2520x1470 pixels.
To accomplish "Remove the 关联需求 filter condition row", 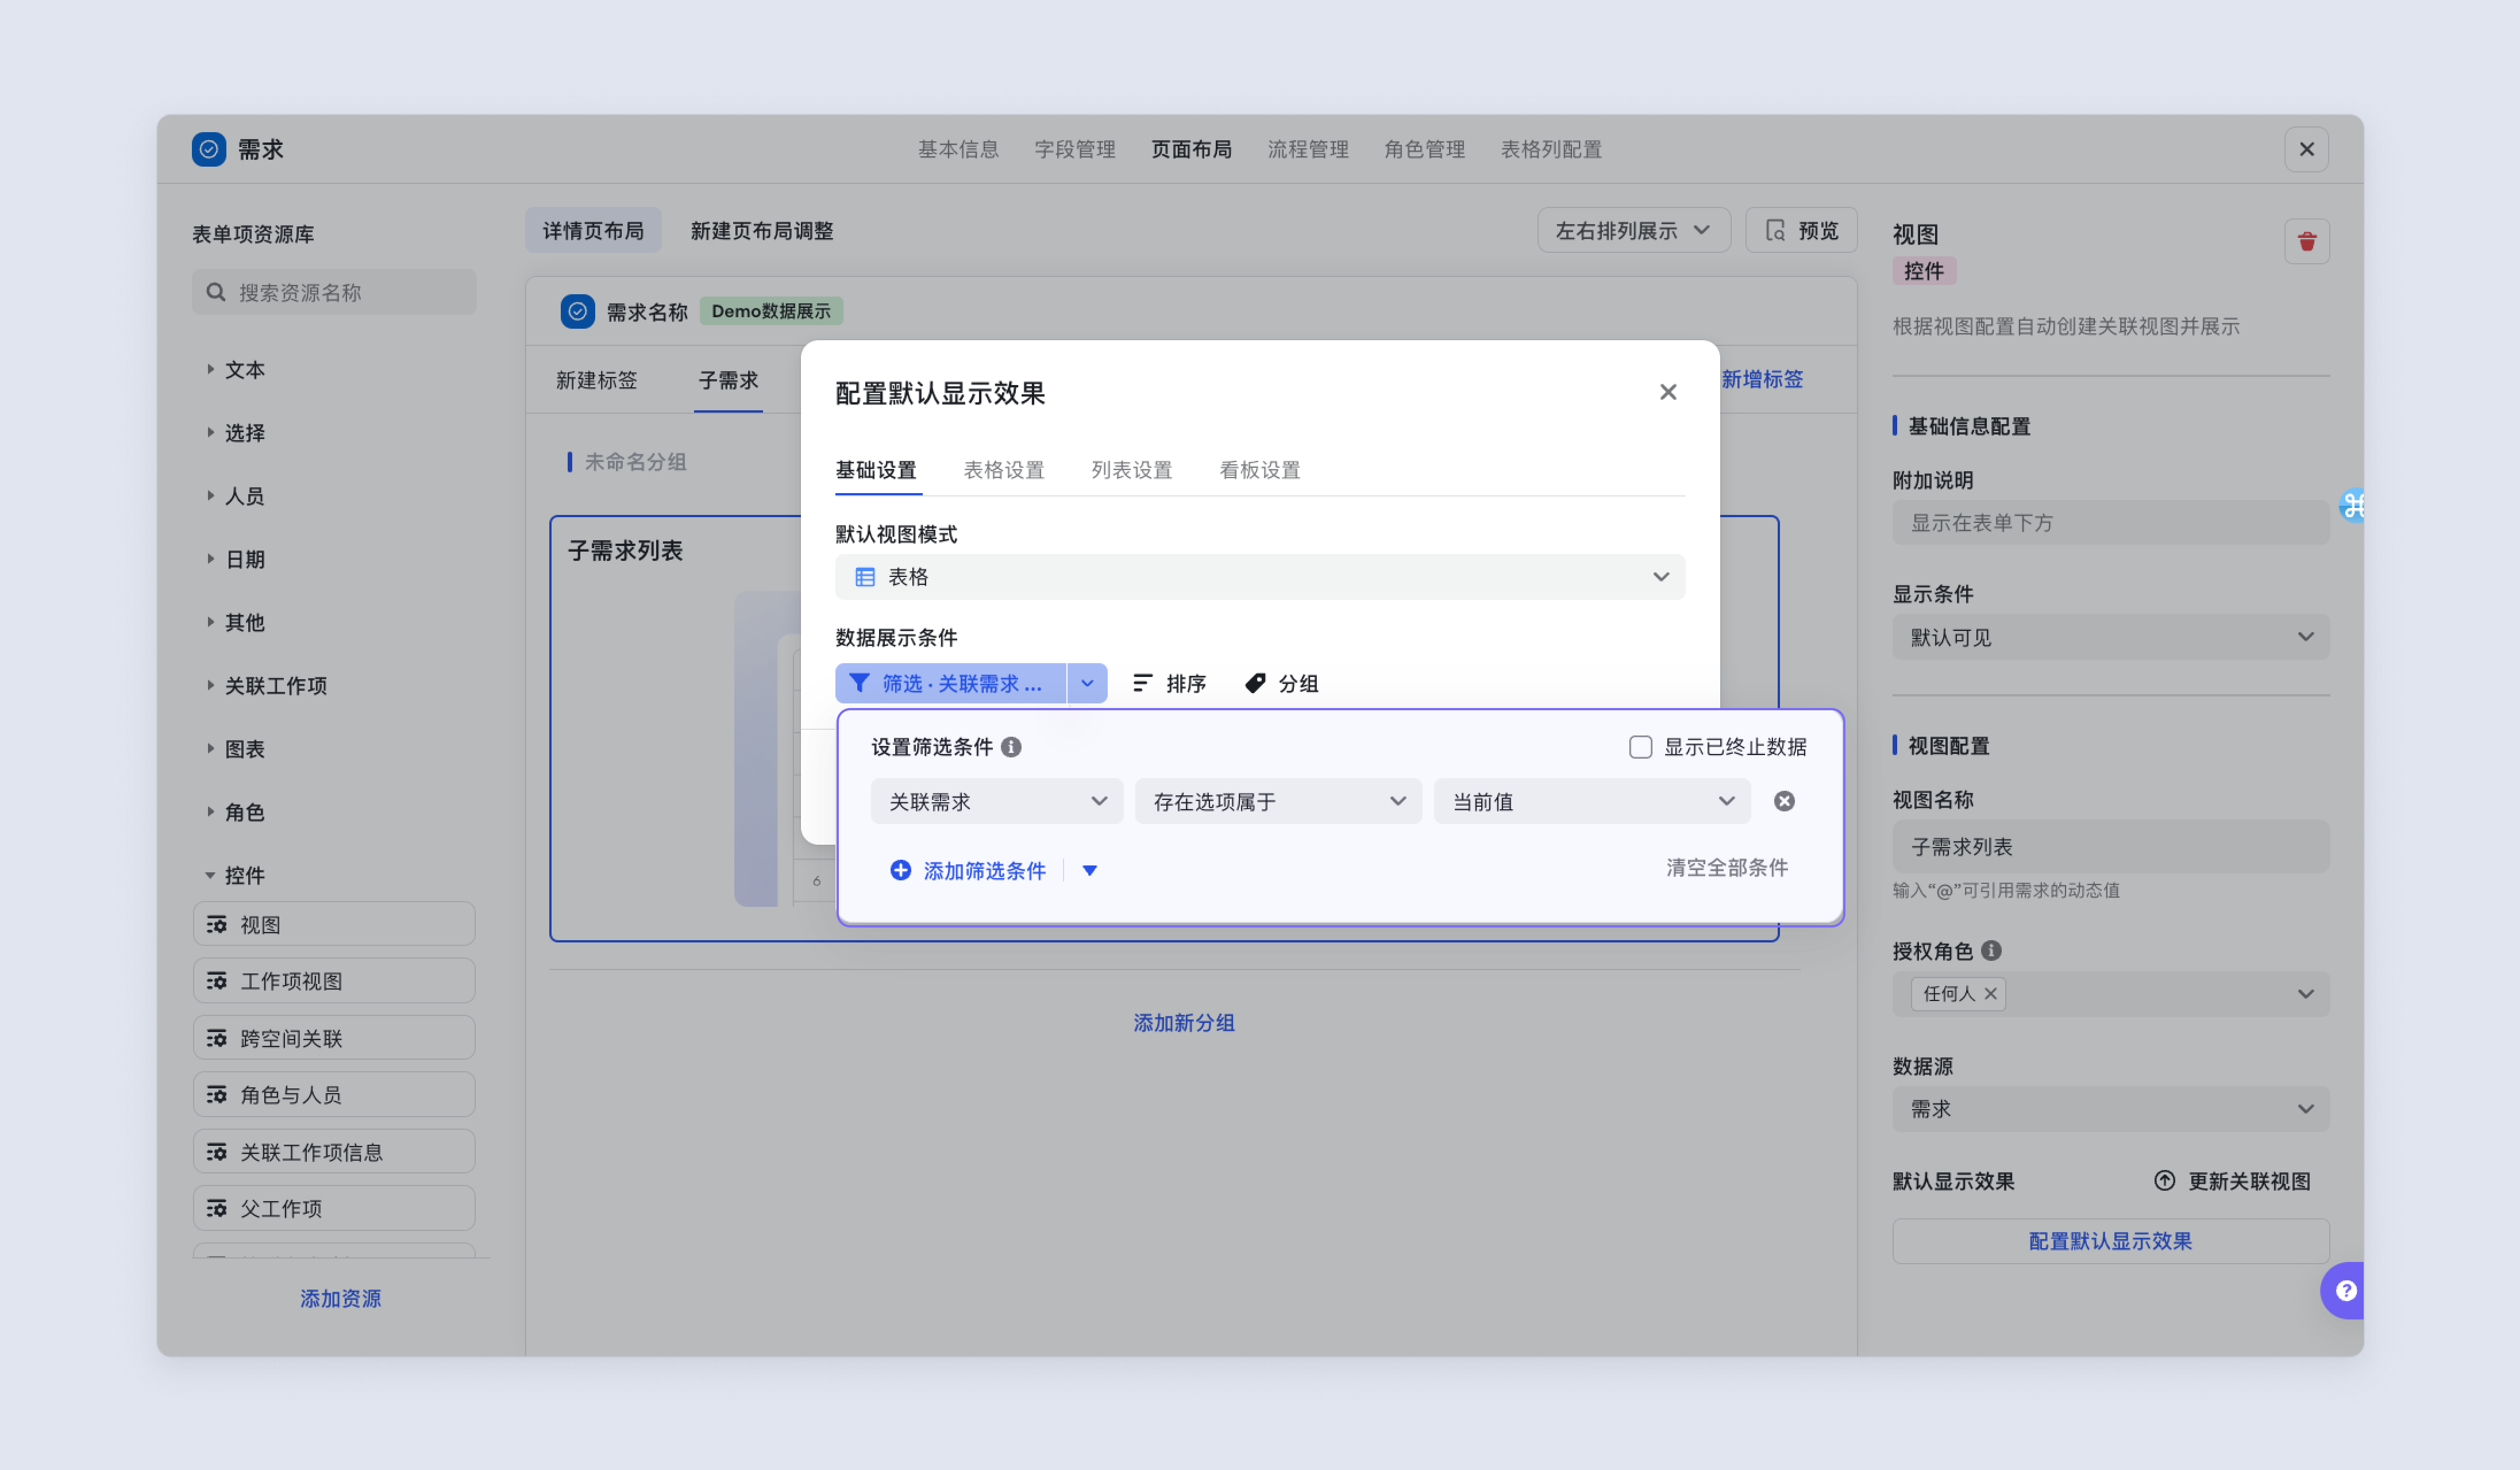I will coord(1784,801).
